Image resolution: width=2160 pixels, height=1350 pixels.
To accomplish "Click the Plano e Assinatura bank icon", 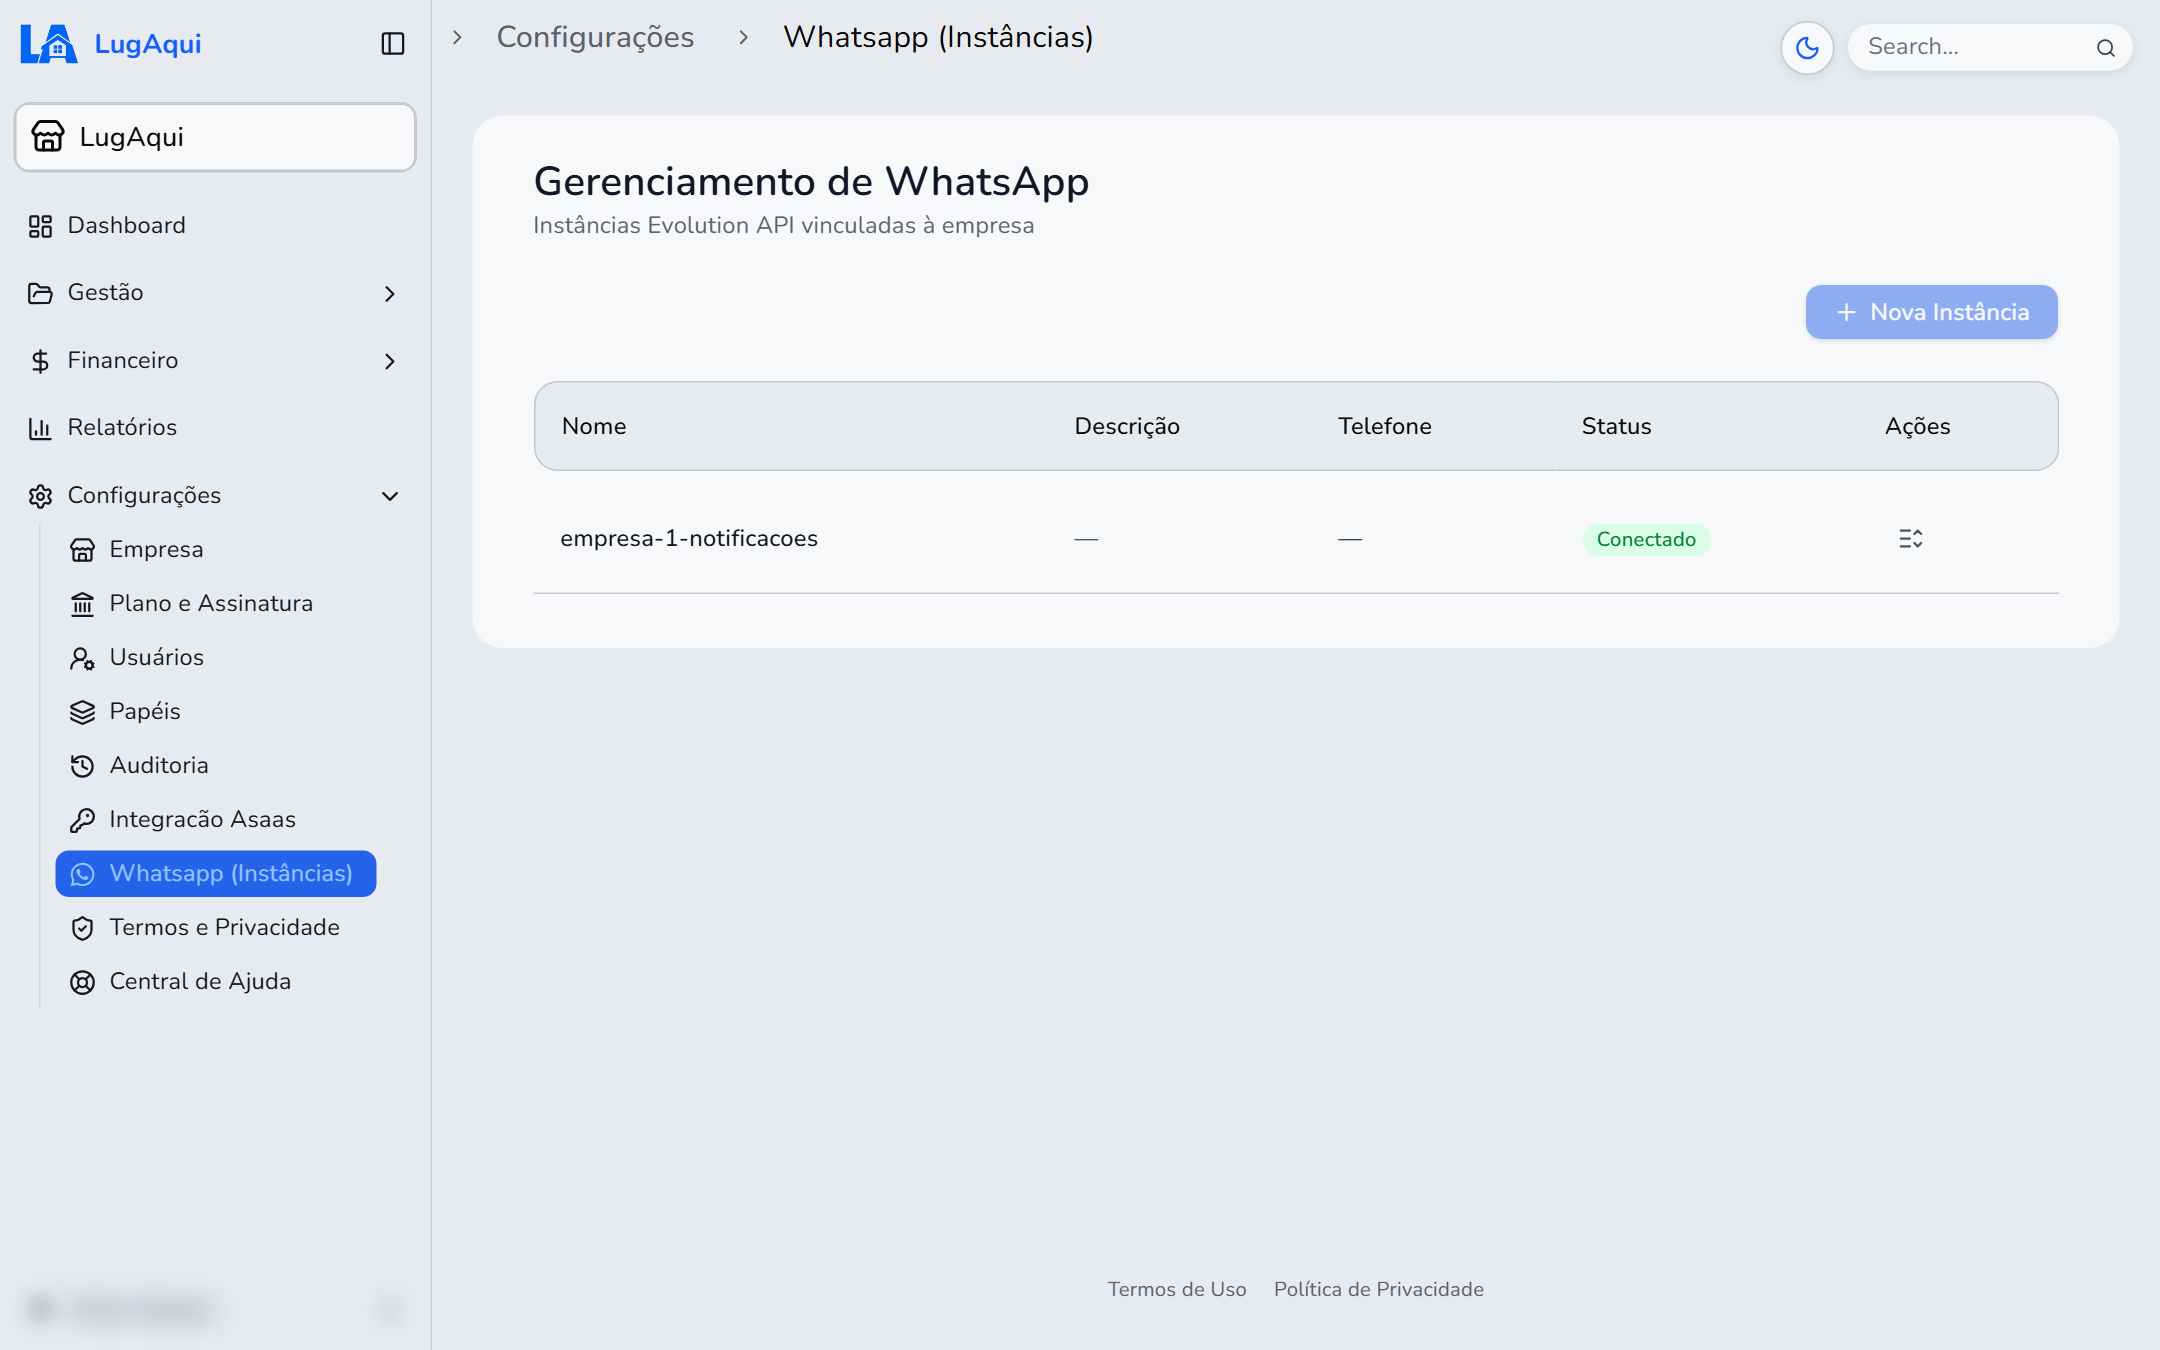I will (82, 604).
